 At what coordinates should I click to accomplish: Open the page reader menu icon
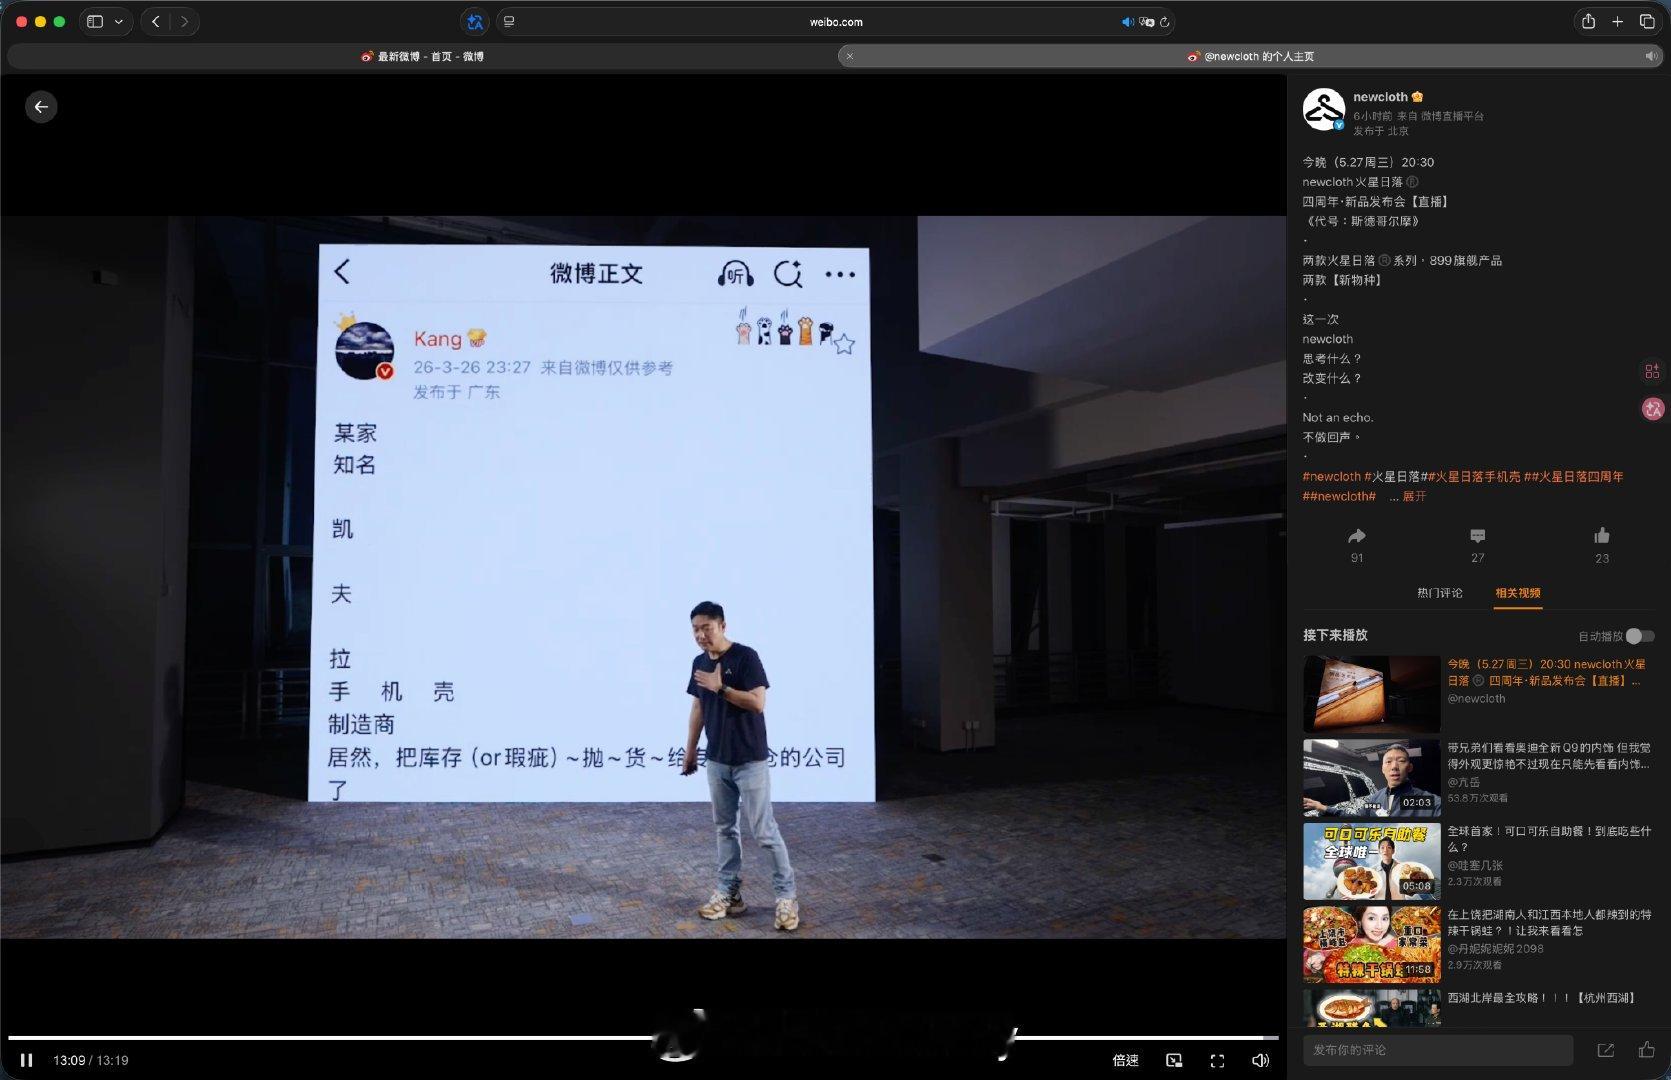tap(509, 22)
